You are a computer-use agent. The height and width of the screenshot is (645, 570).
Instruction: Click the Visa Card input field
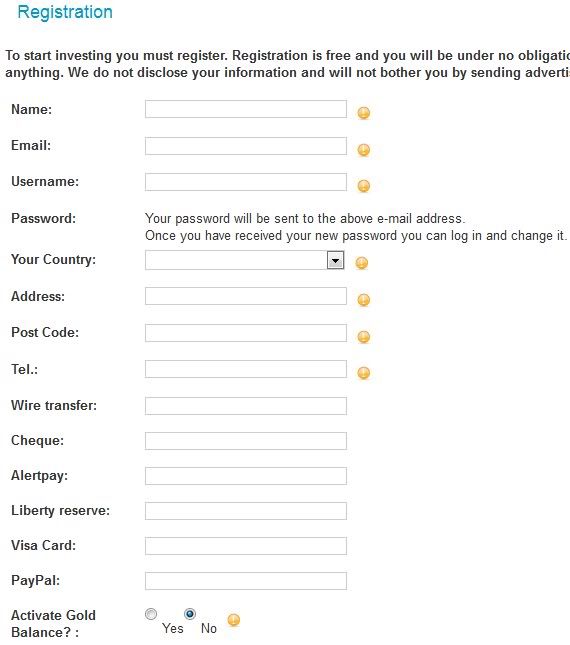pyautogui.click(x=246, y=546)
